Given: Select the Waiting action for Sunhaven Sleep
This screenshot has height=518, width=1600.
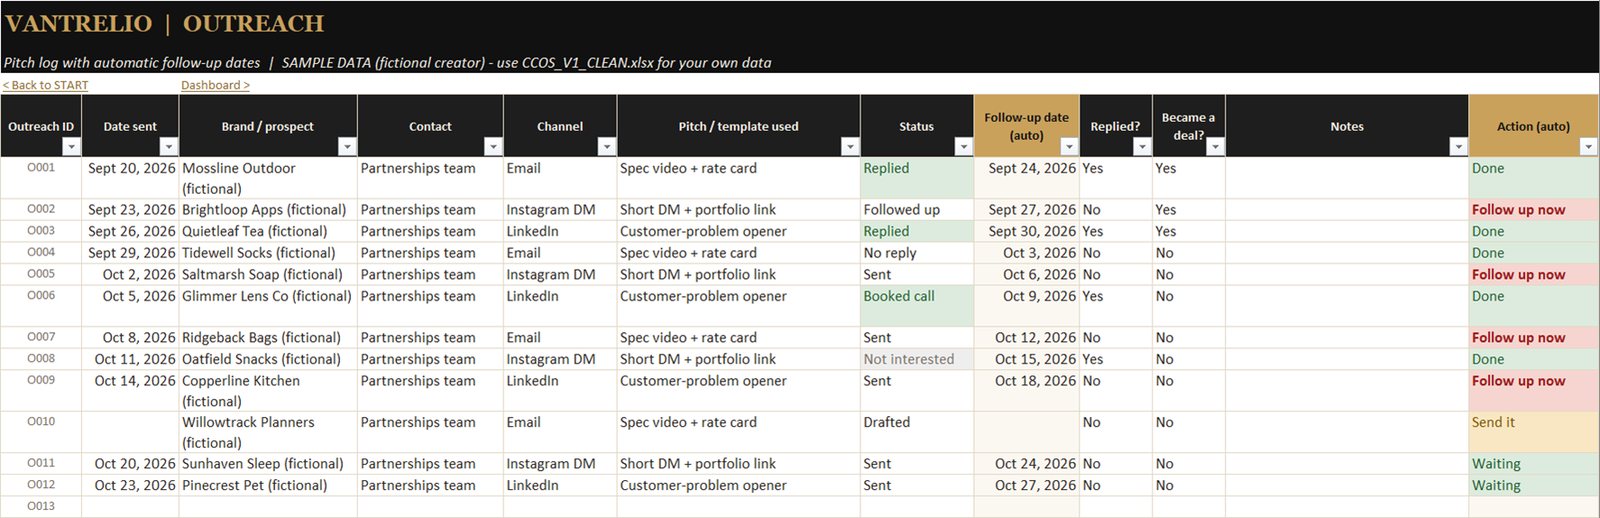Looking at the screenshot, I should [x=1533, y=464].
